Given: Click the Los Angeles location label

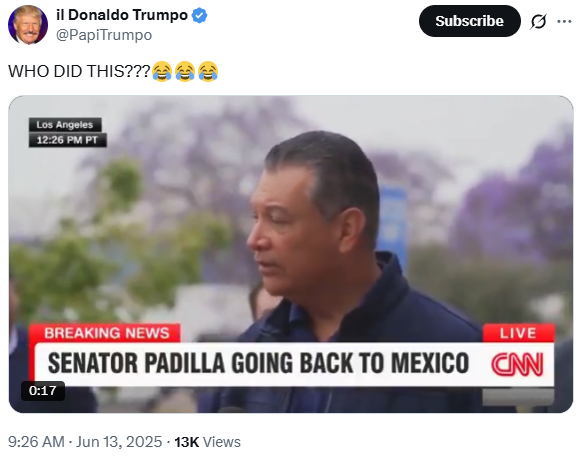Looking at the screenshot, I should pos(65,125).
